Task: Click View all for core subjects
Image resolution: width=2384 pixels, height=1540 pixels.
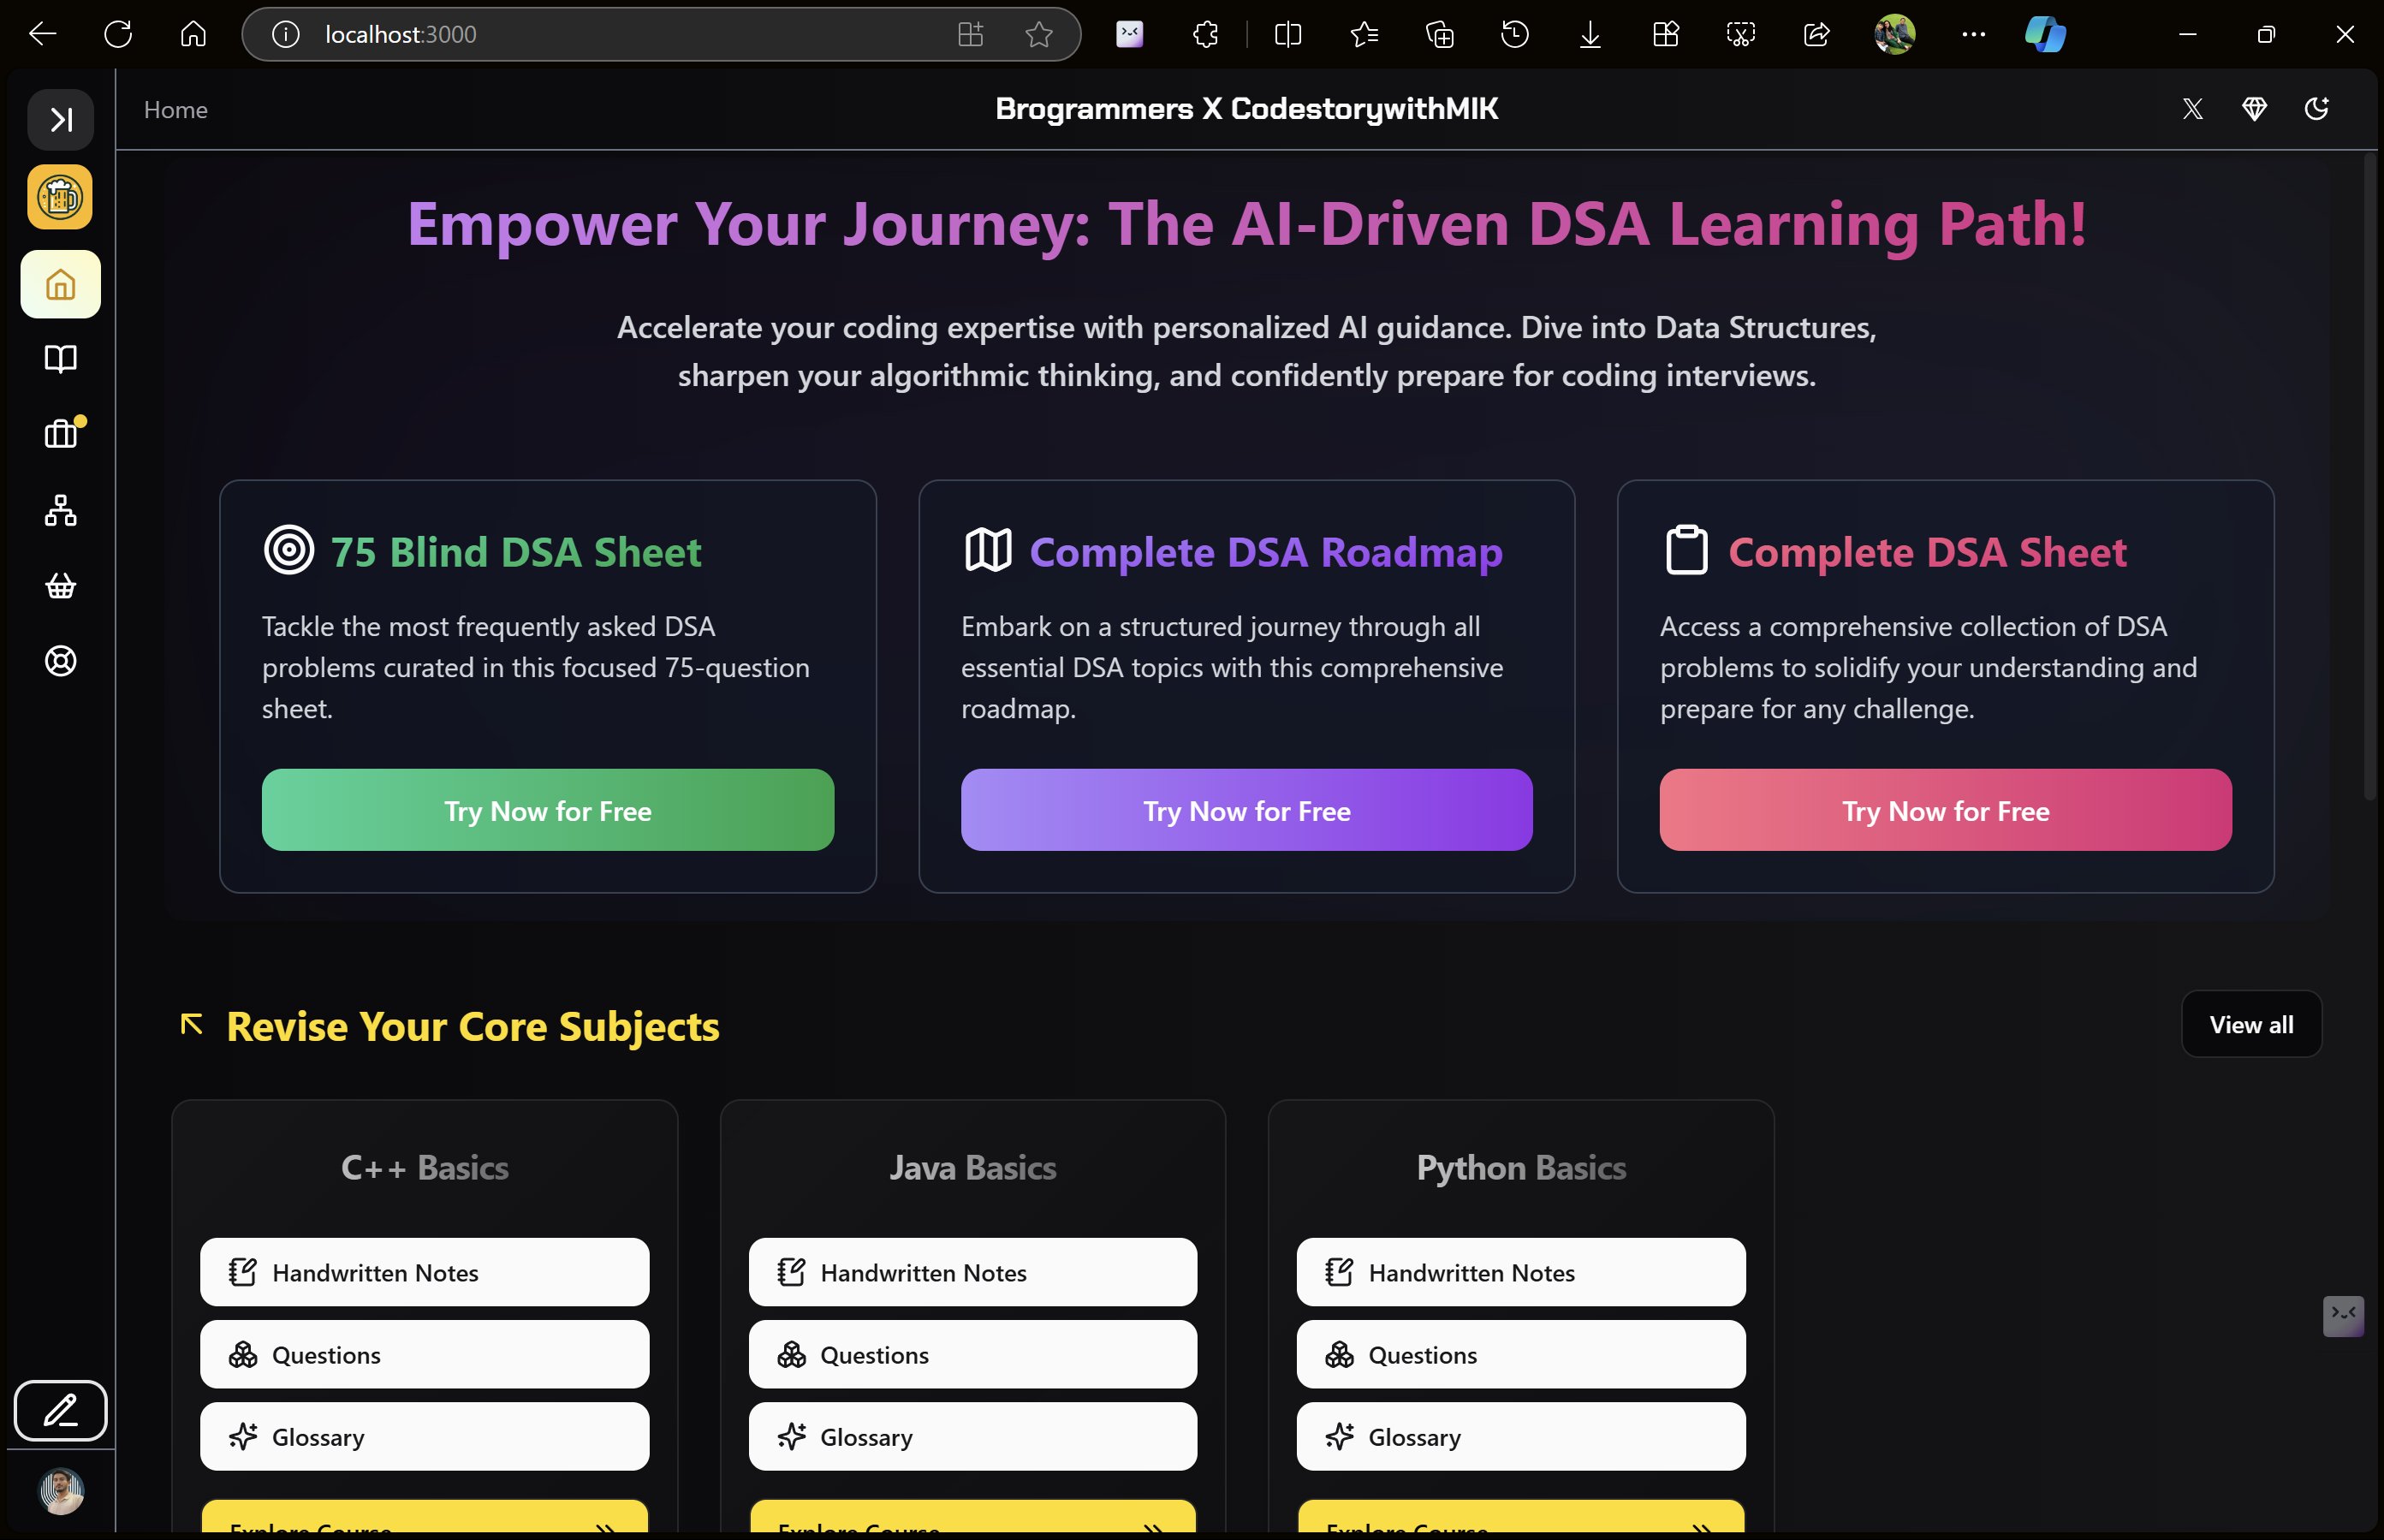Action: [2251, 1024]
